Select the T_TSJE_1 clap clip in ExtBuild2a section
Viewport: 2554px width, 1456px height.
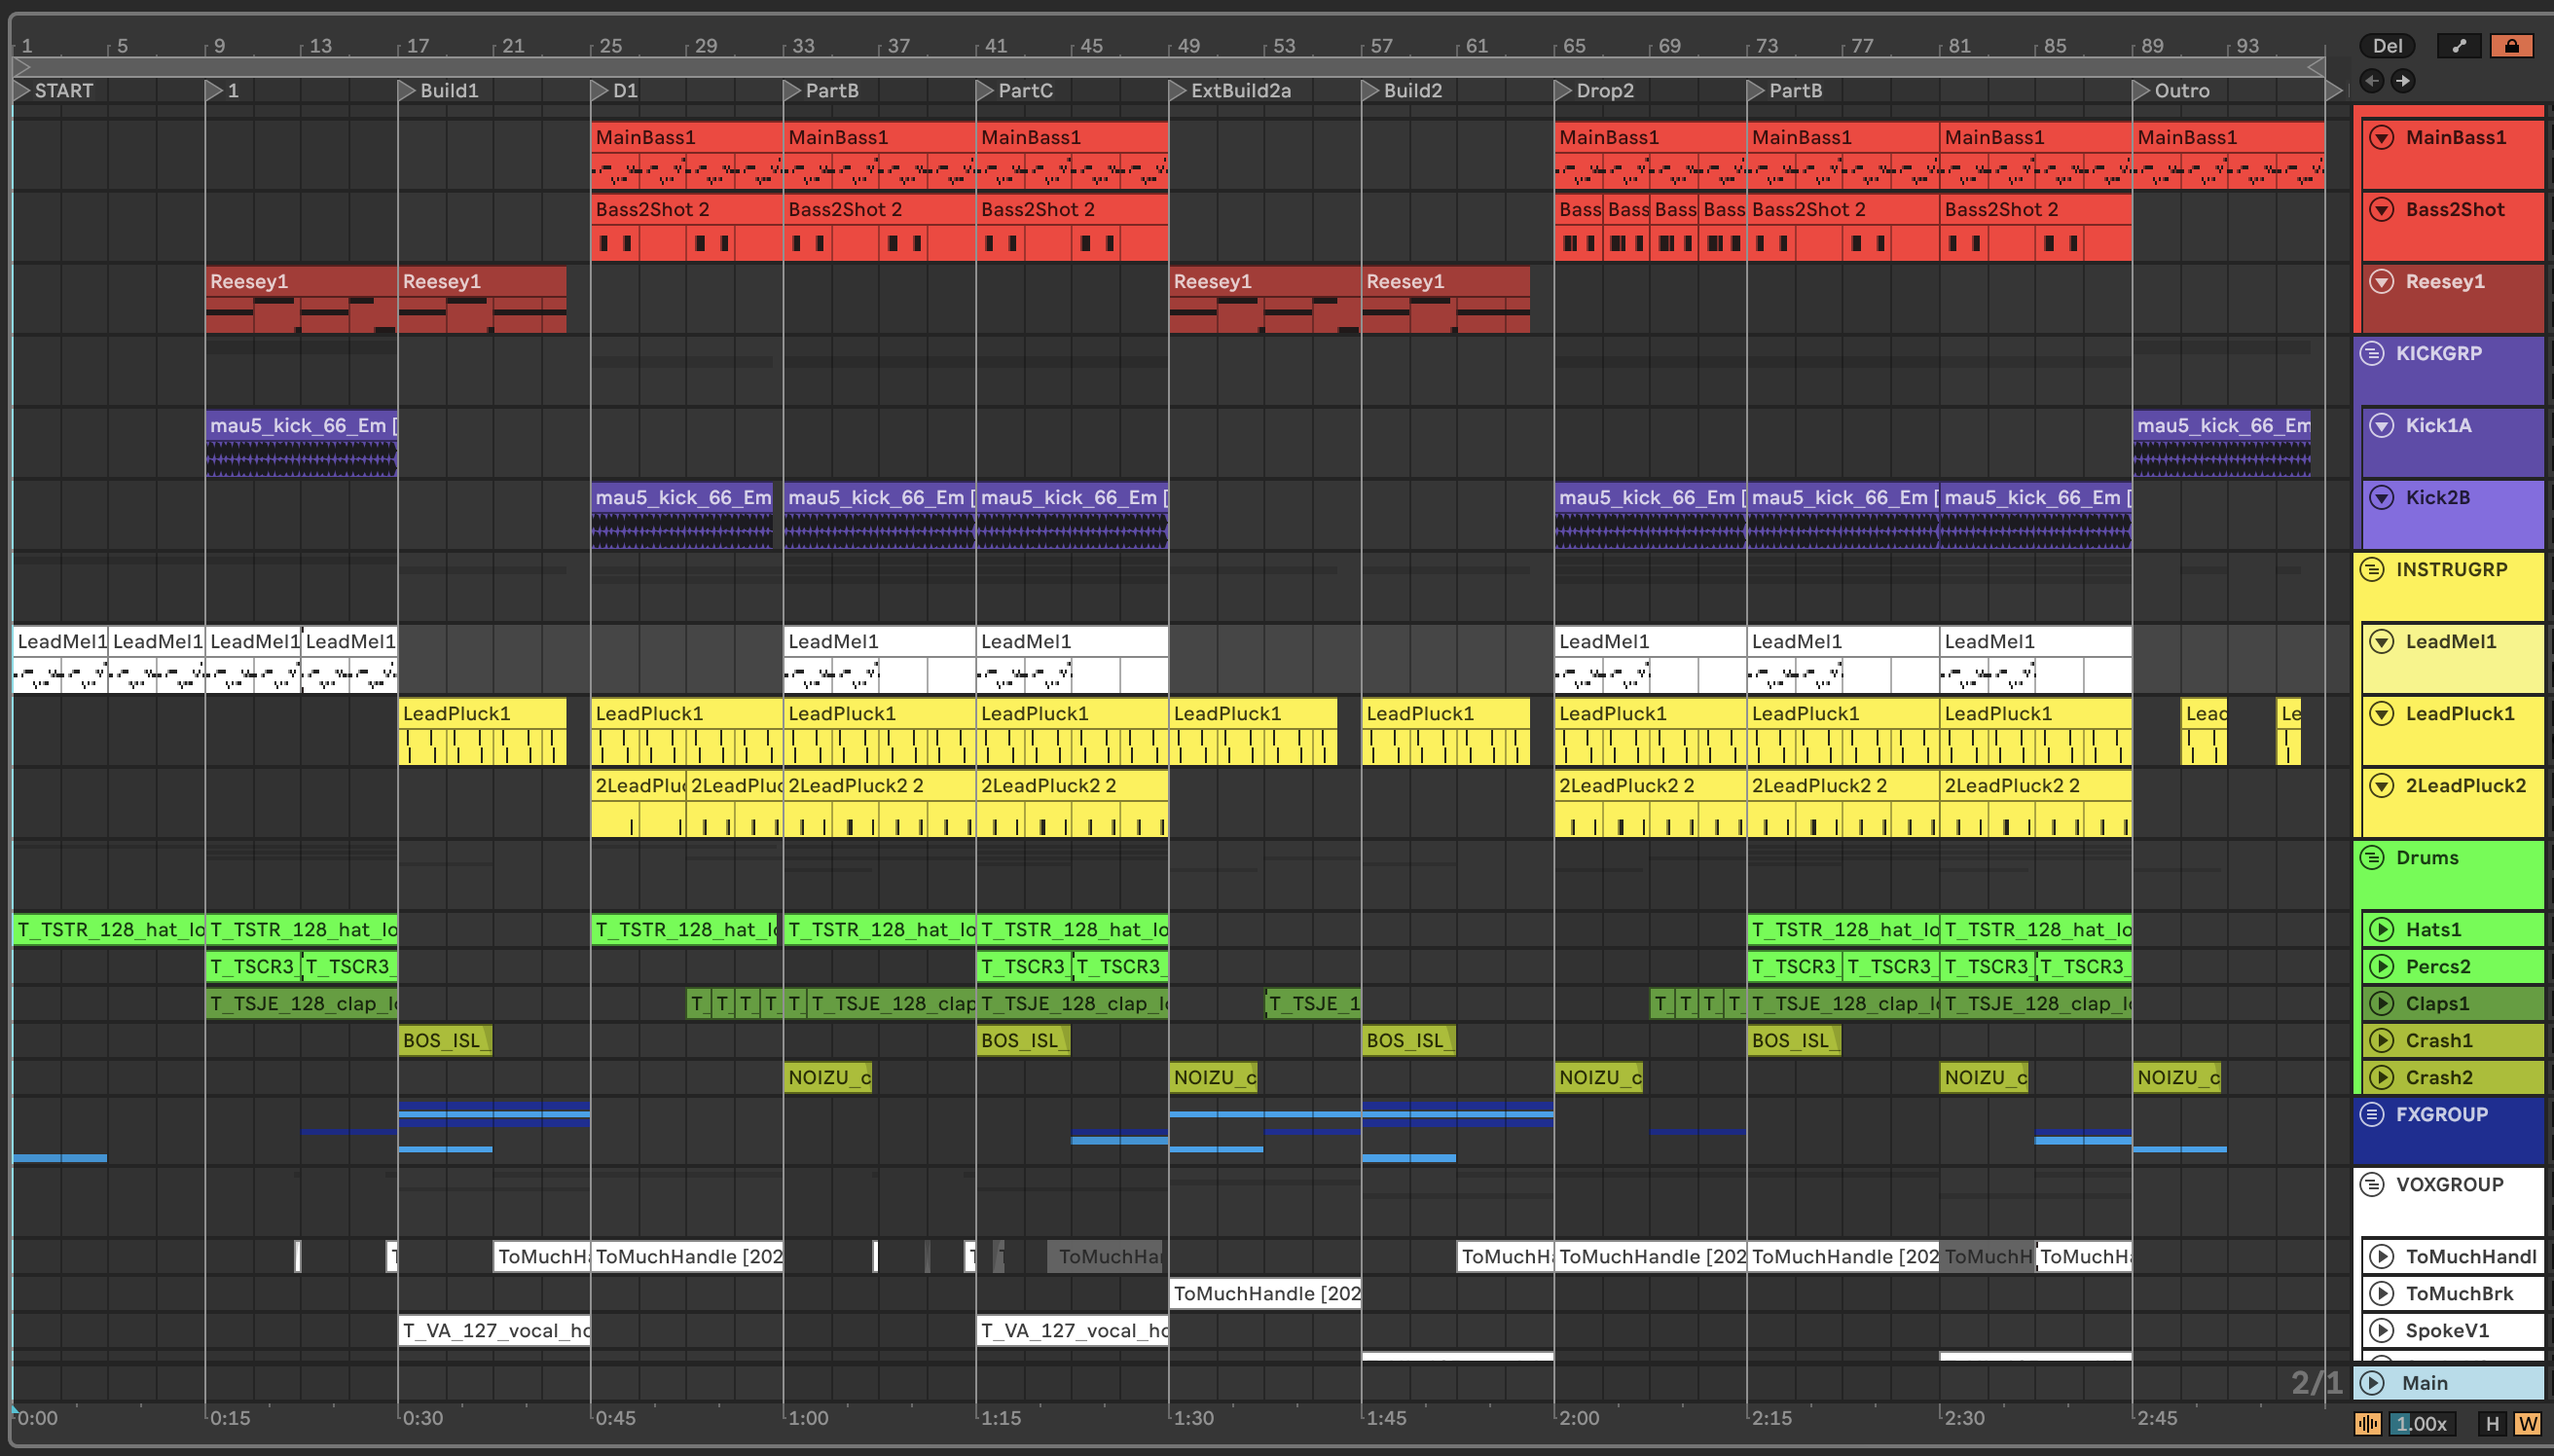(1313, 1003)
